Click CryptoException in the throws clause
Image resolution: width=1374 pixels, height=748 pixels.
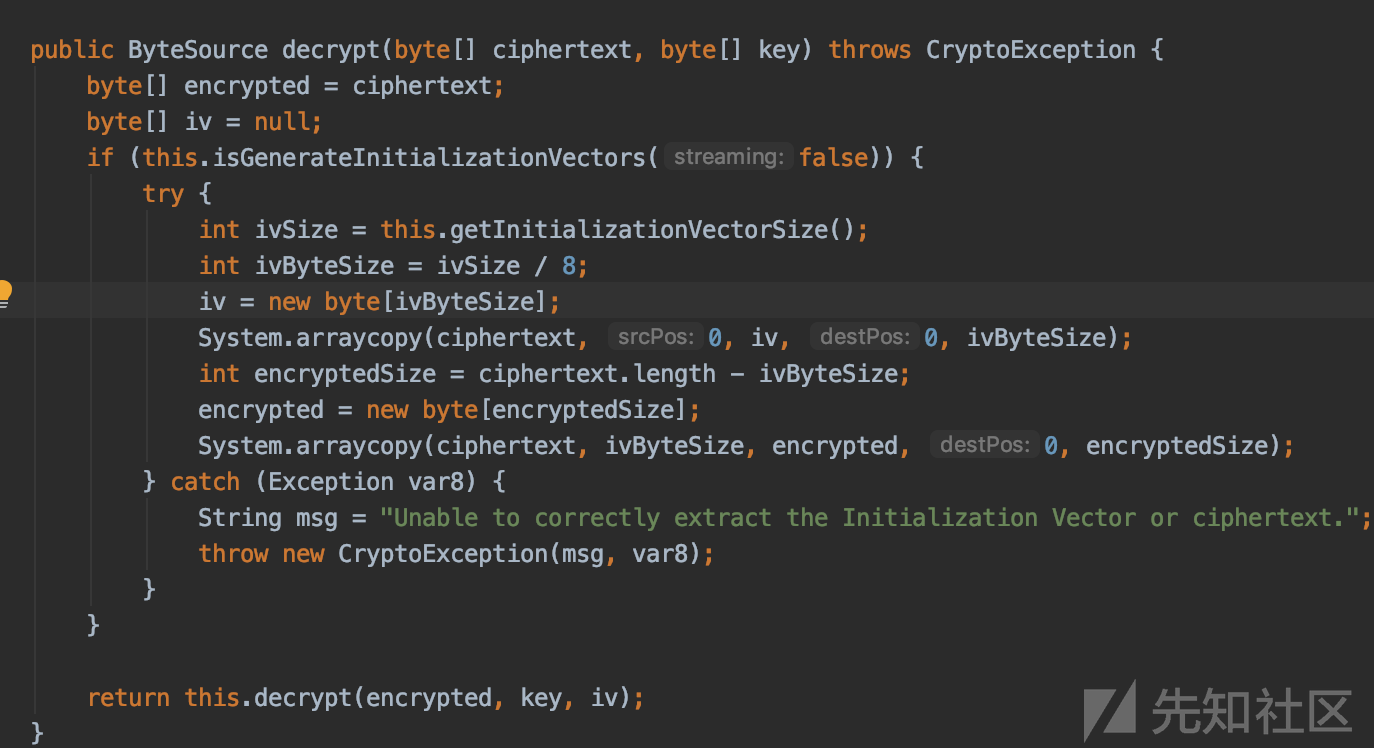1030,49
